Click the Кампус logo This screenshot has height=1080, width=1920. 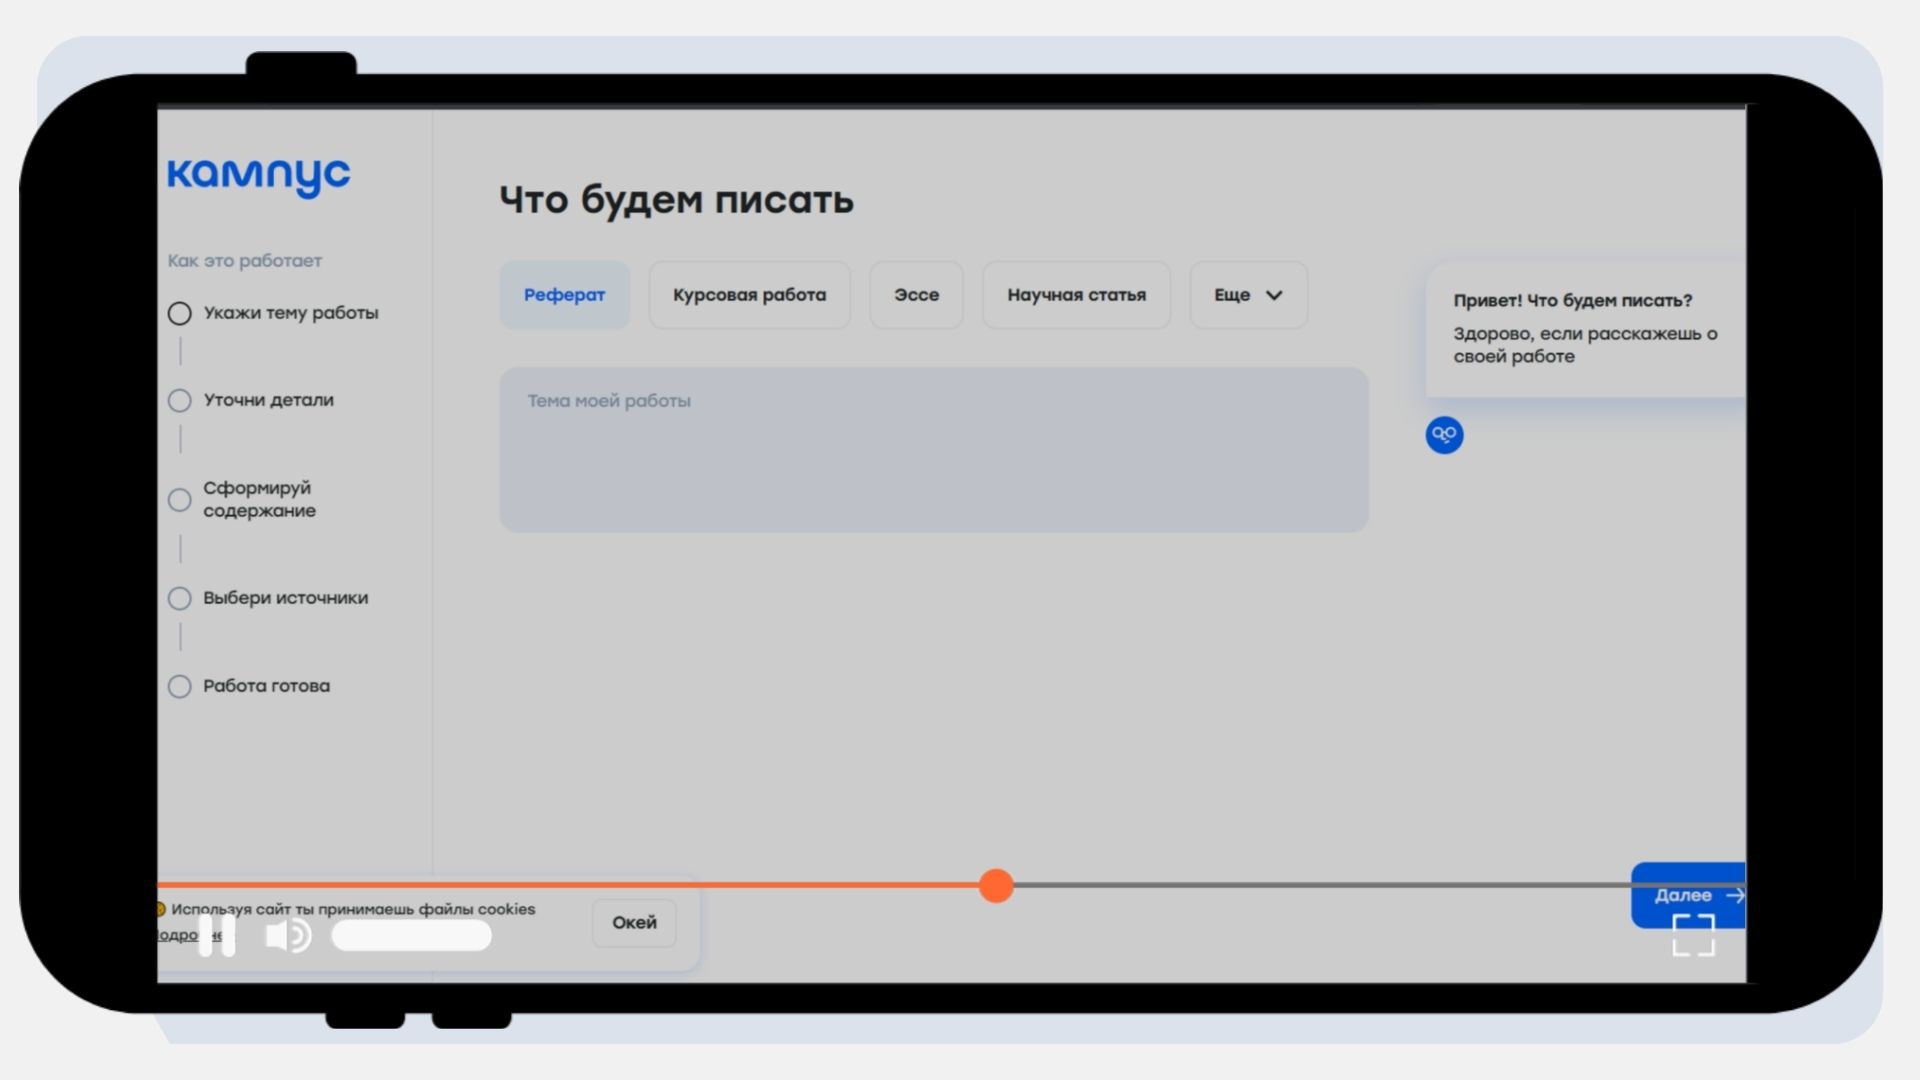point(258,176)
